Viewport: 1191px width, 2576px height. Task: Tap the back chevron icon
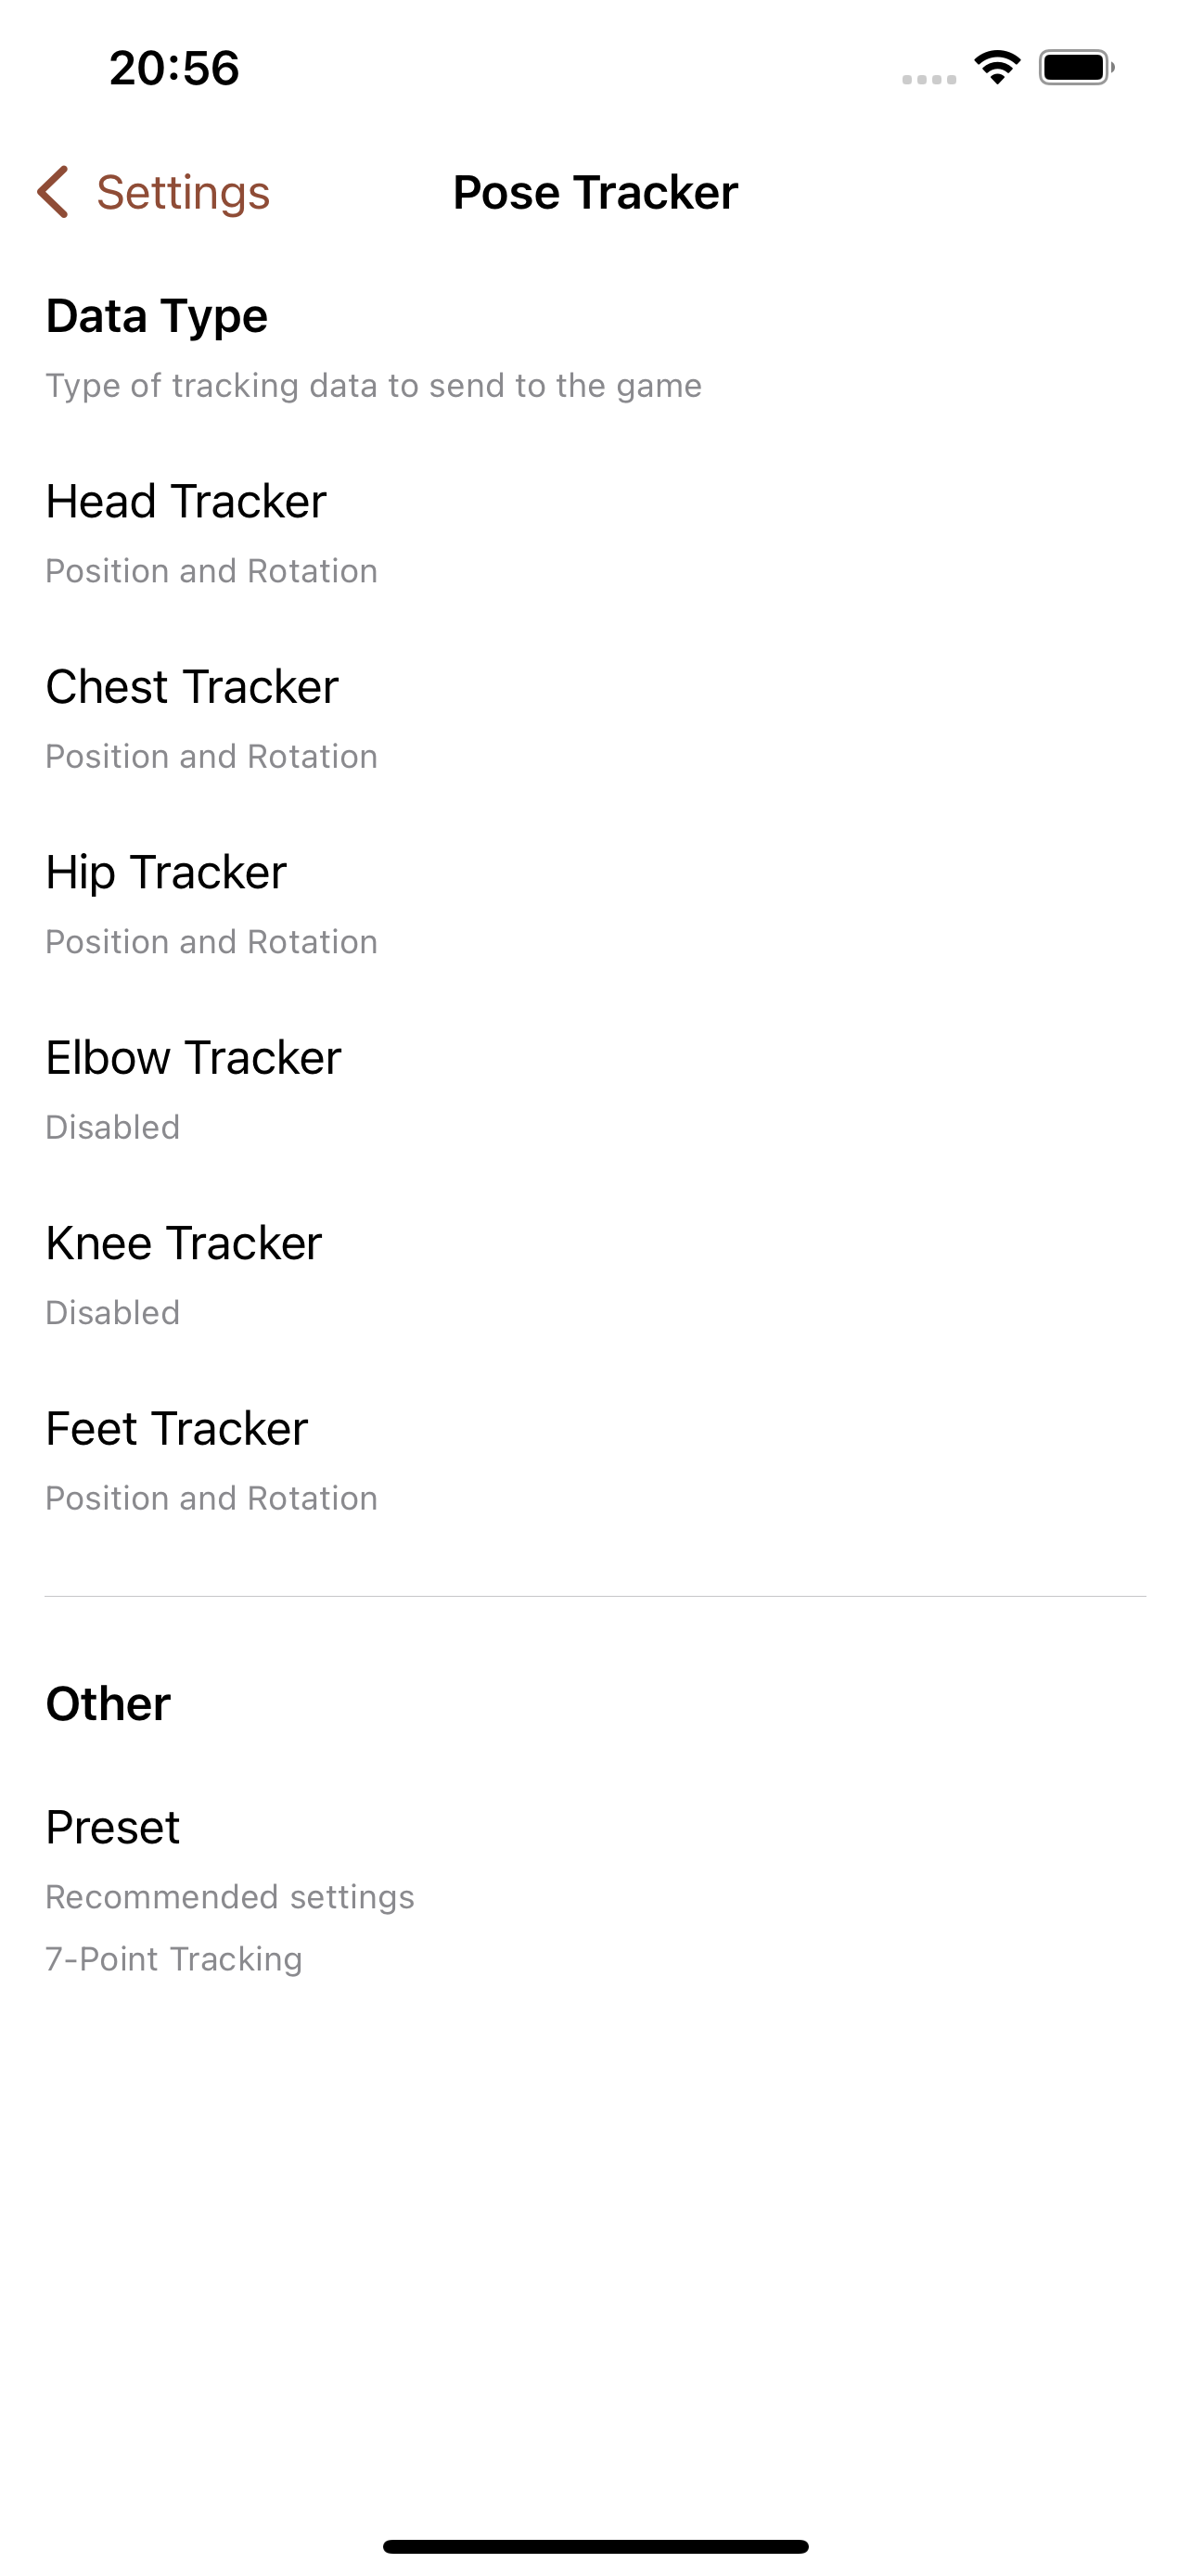tap(53, 192)
